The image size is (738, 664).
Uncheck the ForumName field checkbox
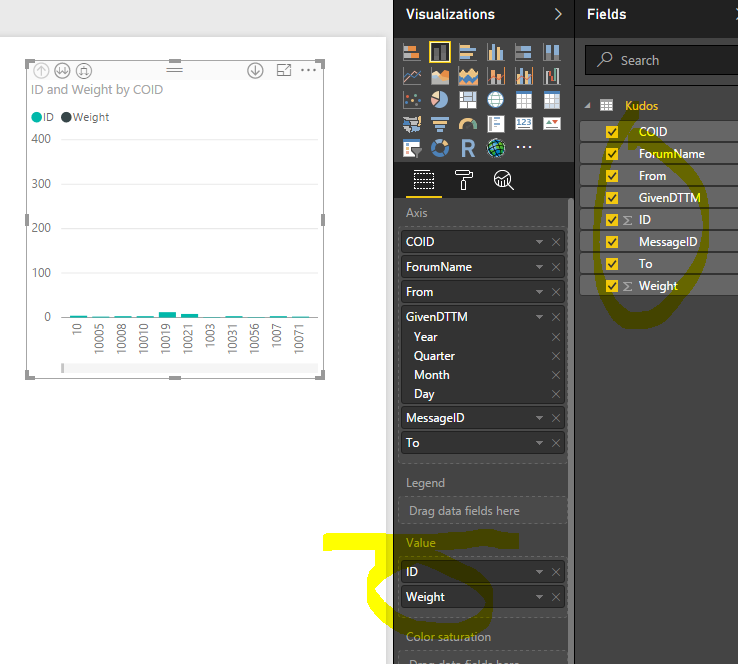(611, 154)
